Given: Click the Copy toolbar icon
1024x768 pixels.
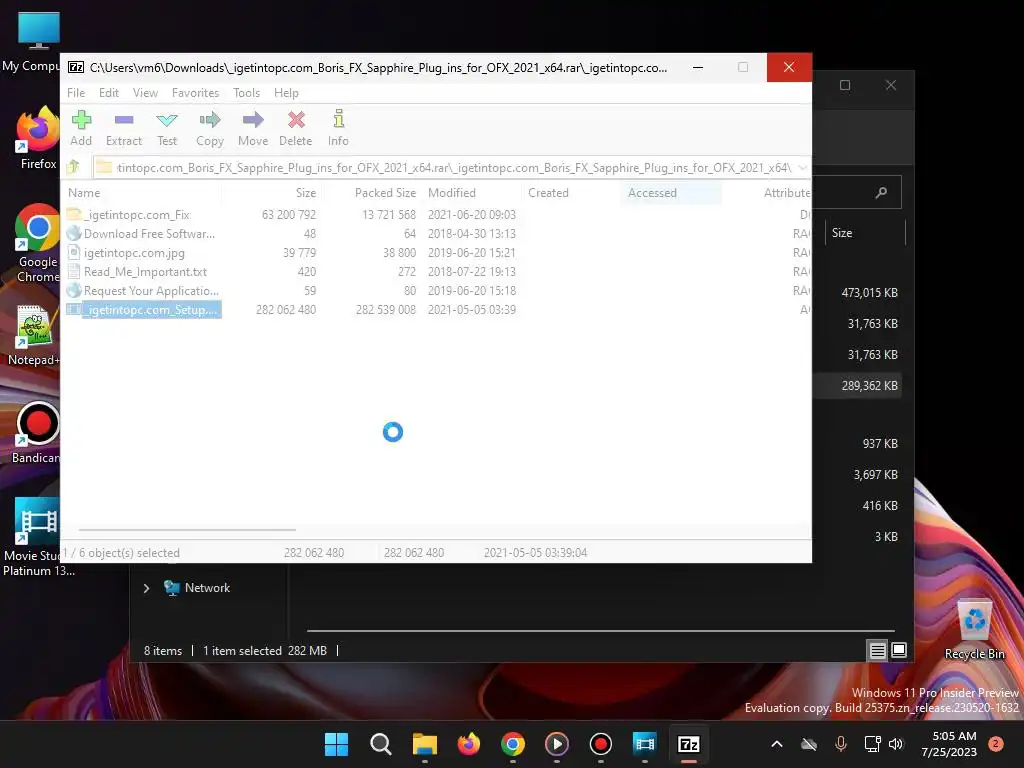Looking at the screenshot, I should pyautogui.click(x=210, y=128).
